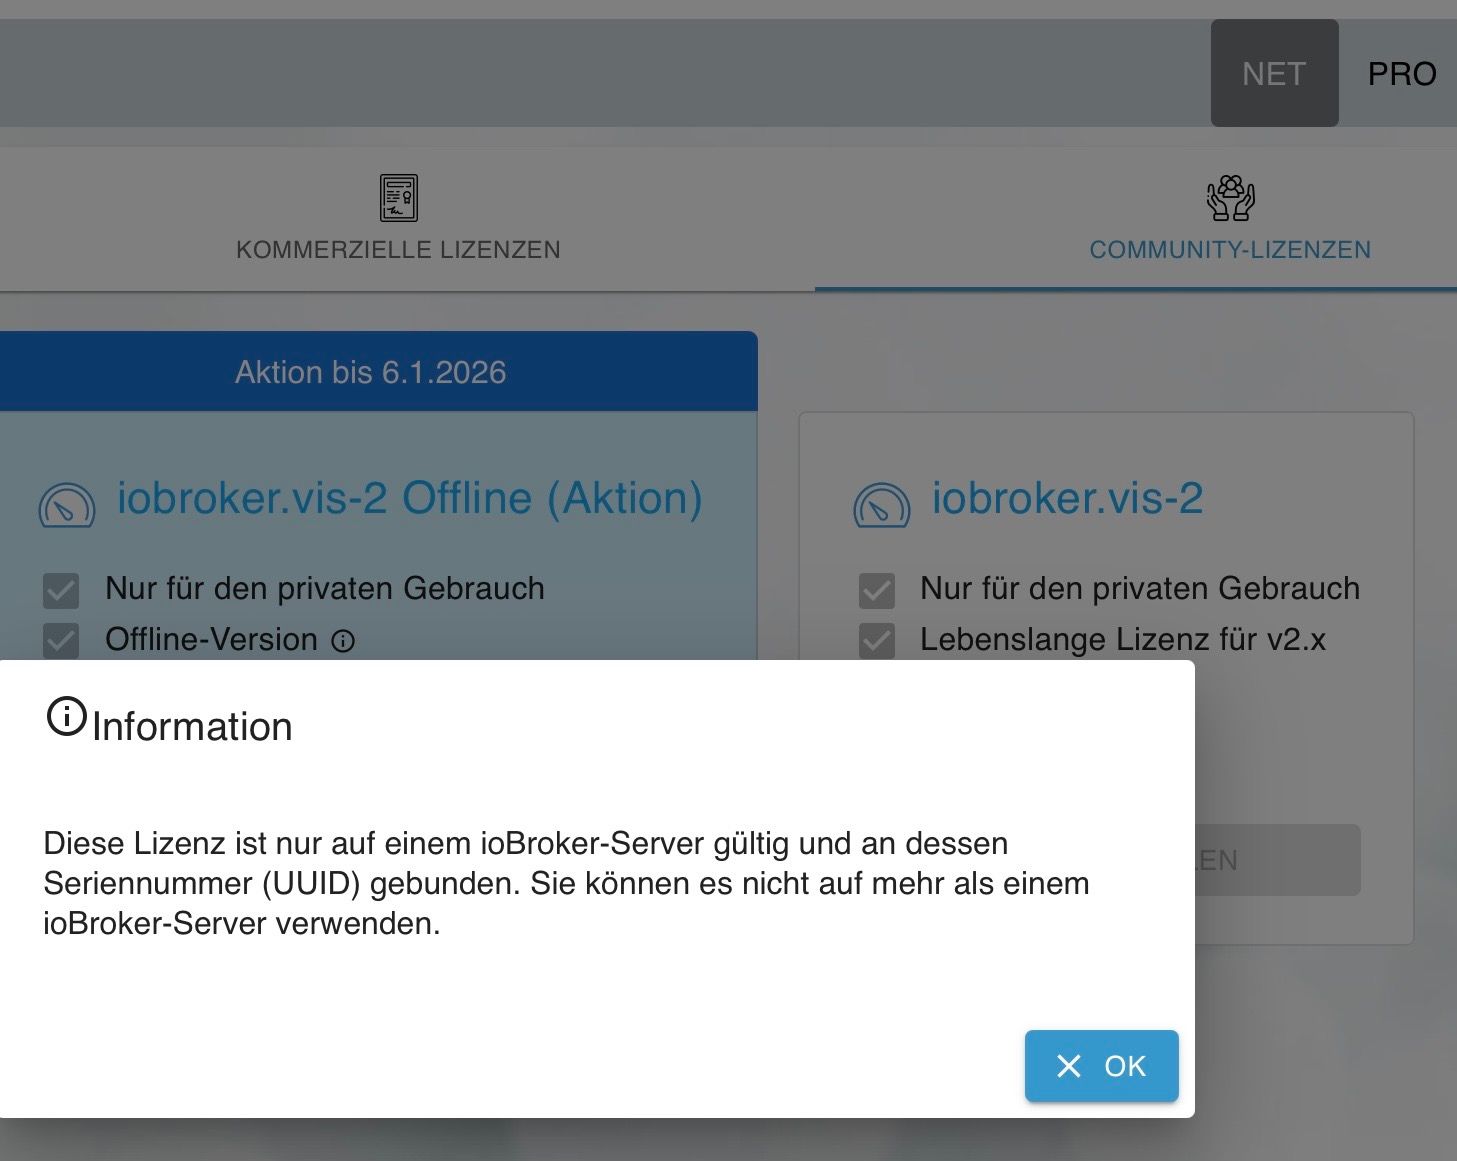Toggle private-use checkbox in the right-hand vis-2 card
The image size is (1457, 1161).
pyautogui.click(x=876, y=590)
